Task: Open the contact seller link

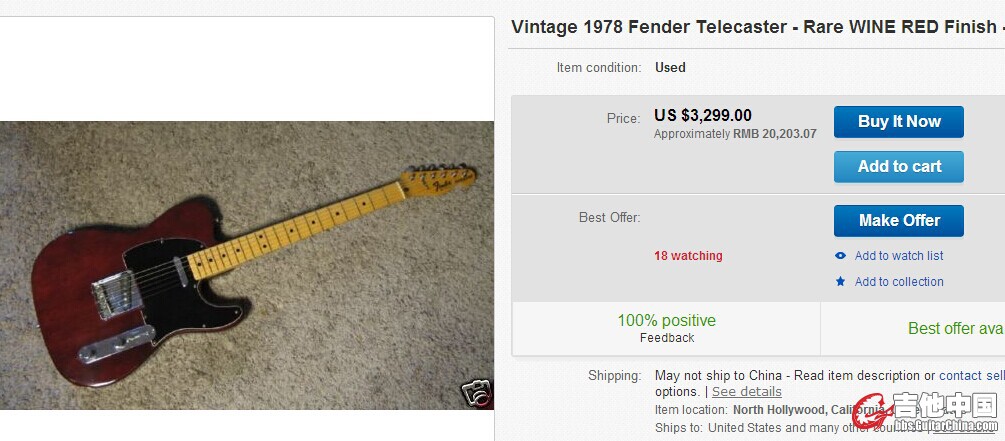Action: 971,376
